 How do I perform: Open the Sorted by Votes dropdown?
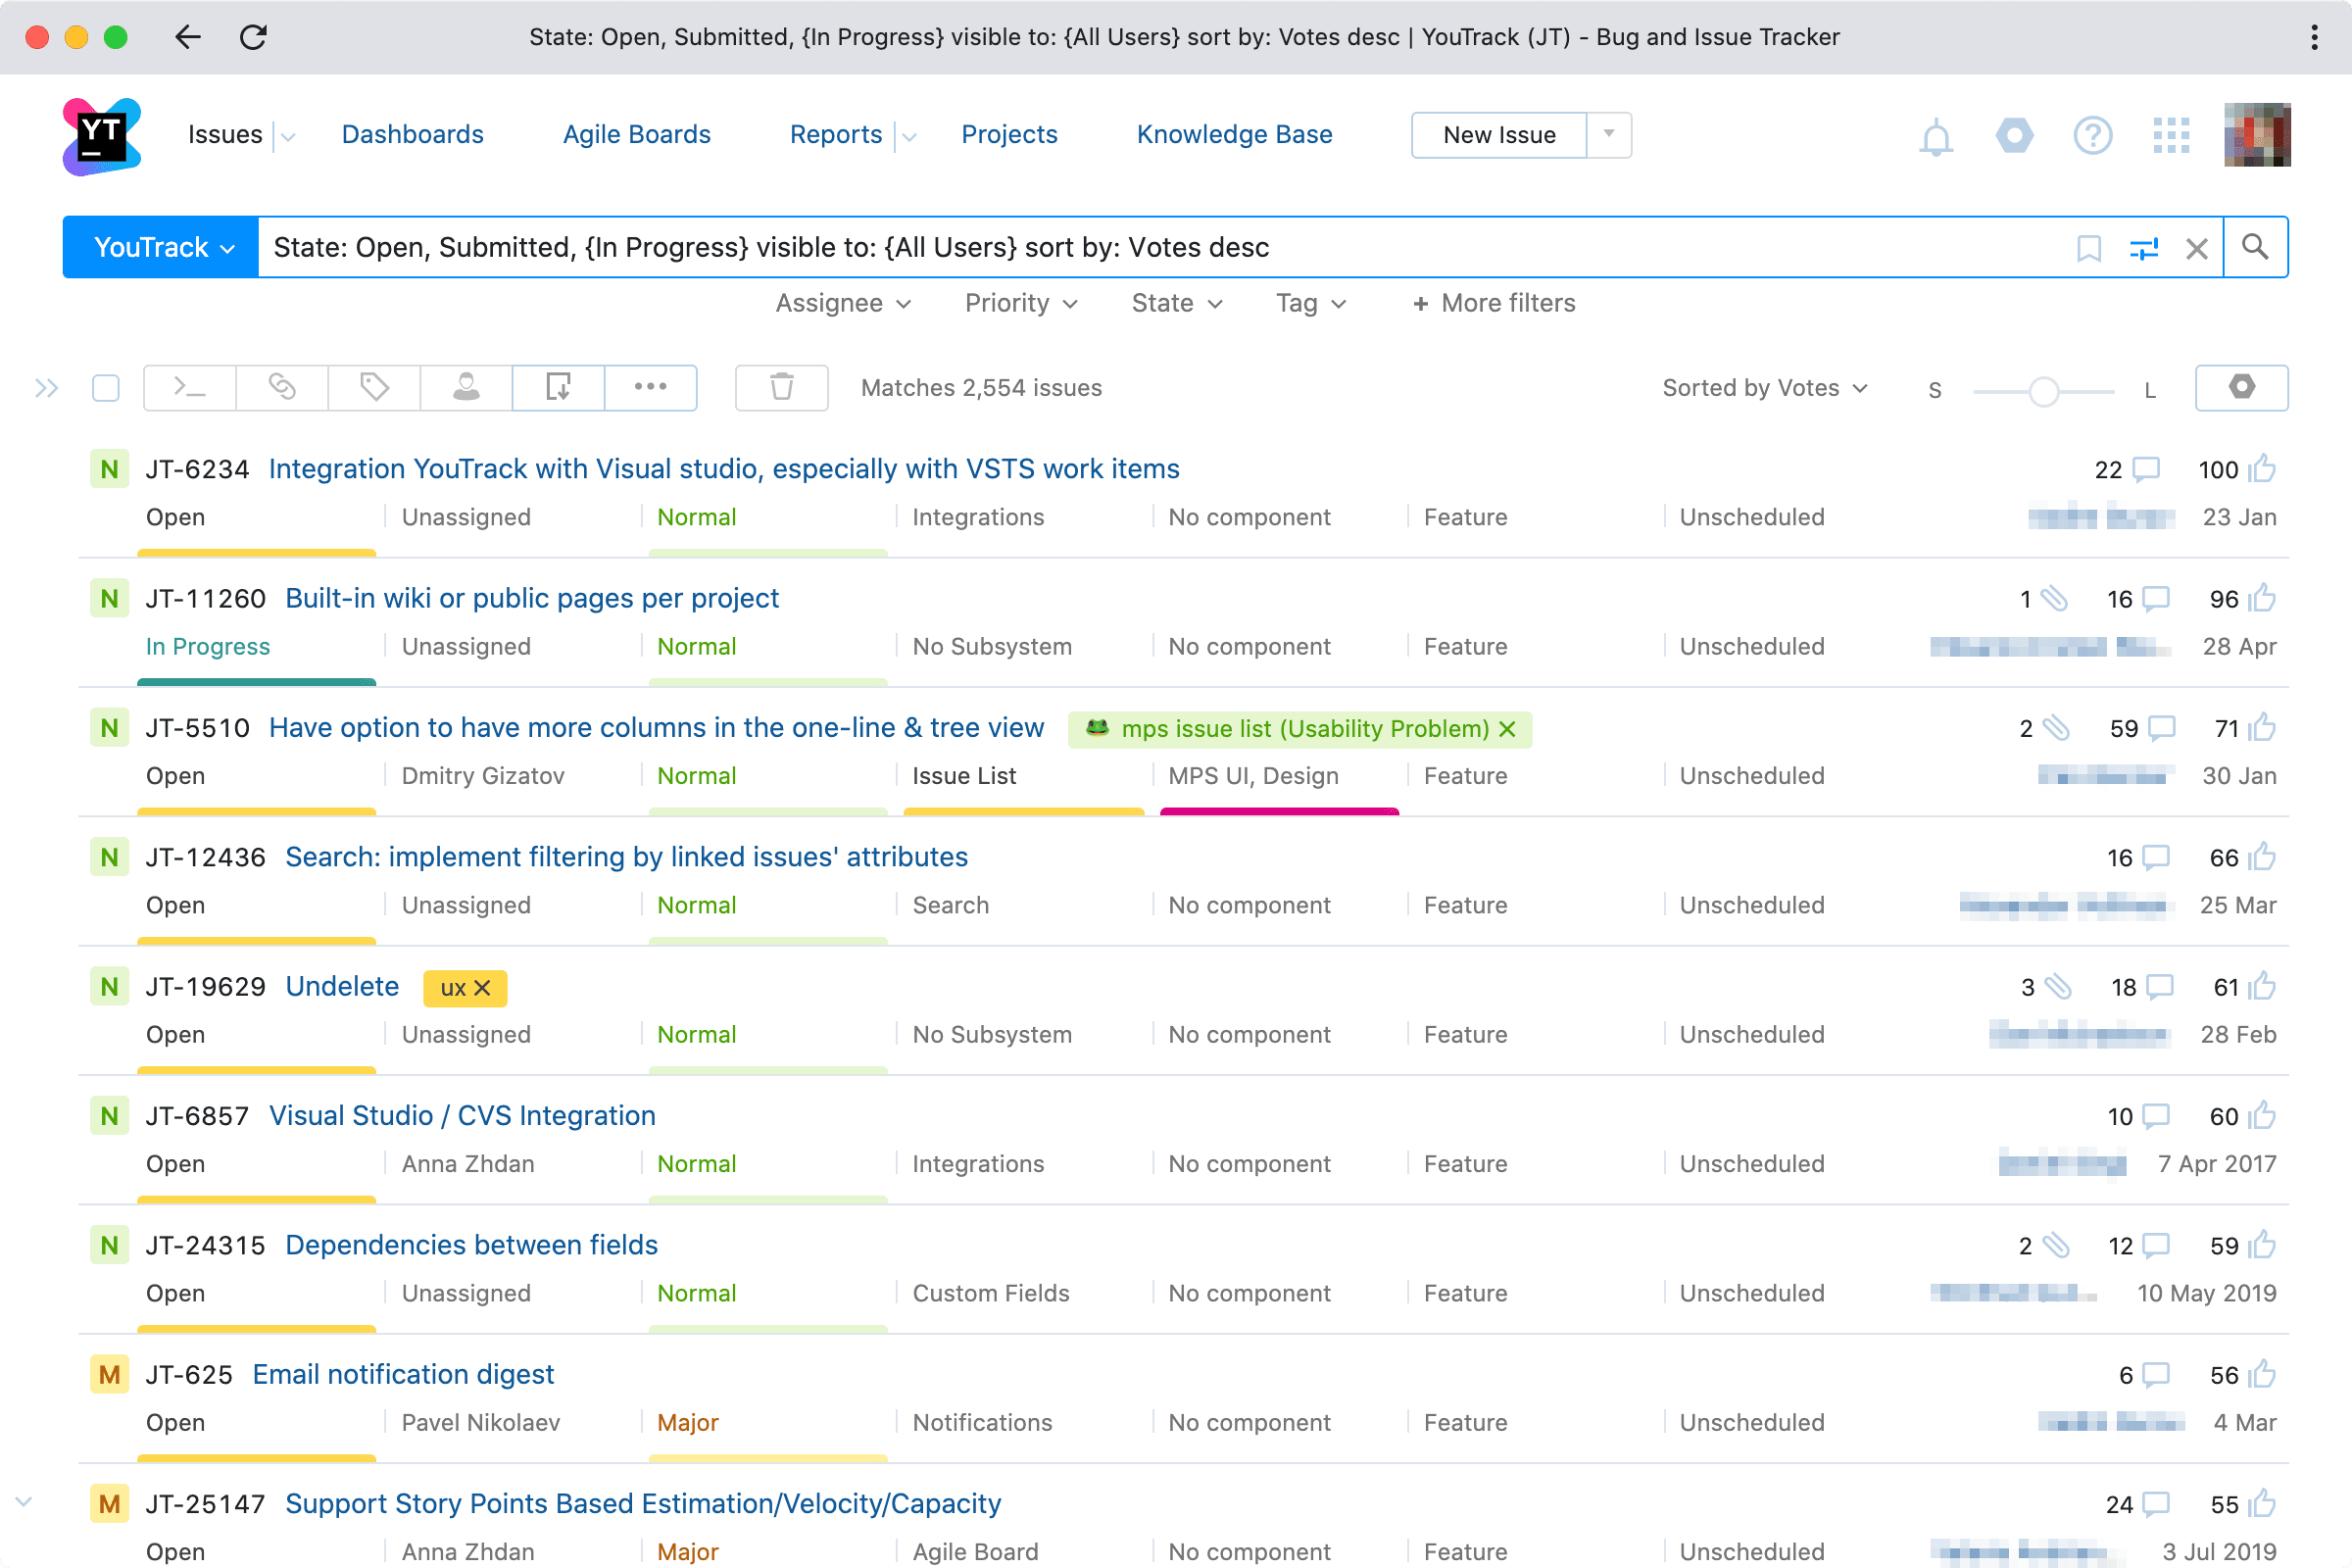click(1765, 388)
